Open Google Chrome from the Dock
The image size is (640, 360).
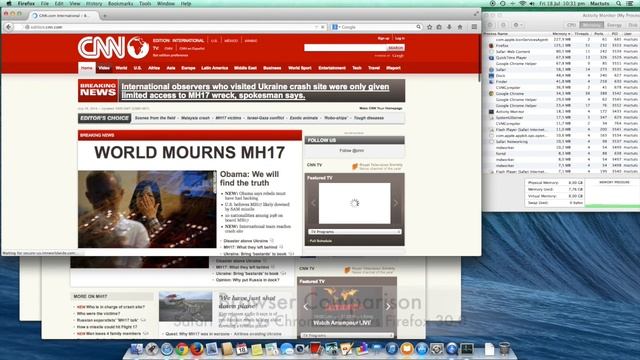(x=182, y=349)
